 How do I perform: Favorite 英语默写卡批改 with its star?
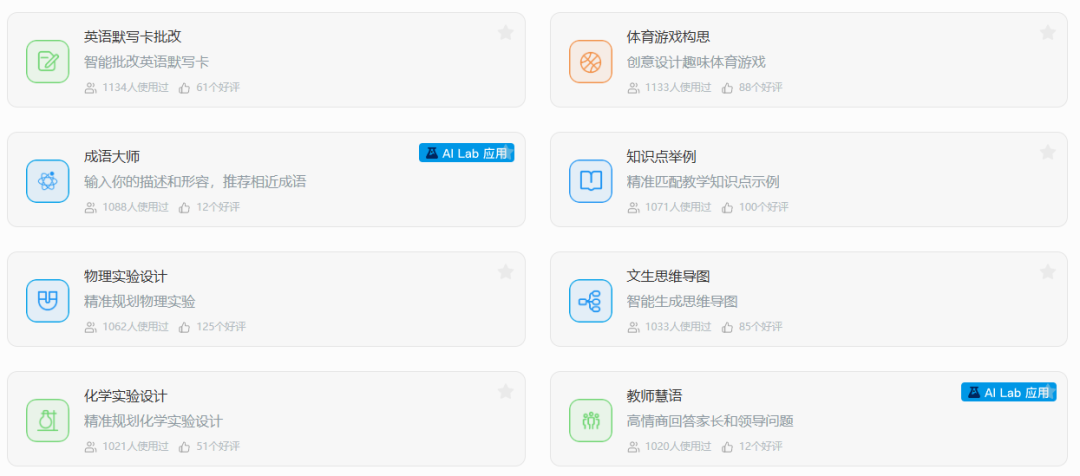click(506, 32)
